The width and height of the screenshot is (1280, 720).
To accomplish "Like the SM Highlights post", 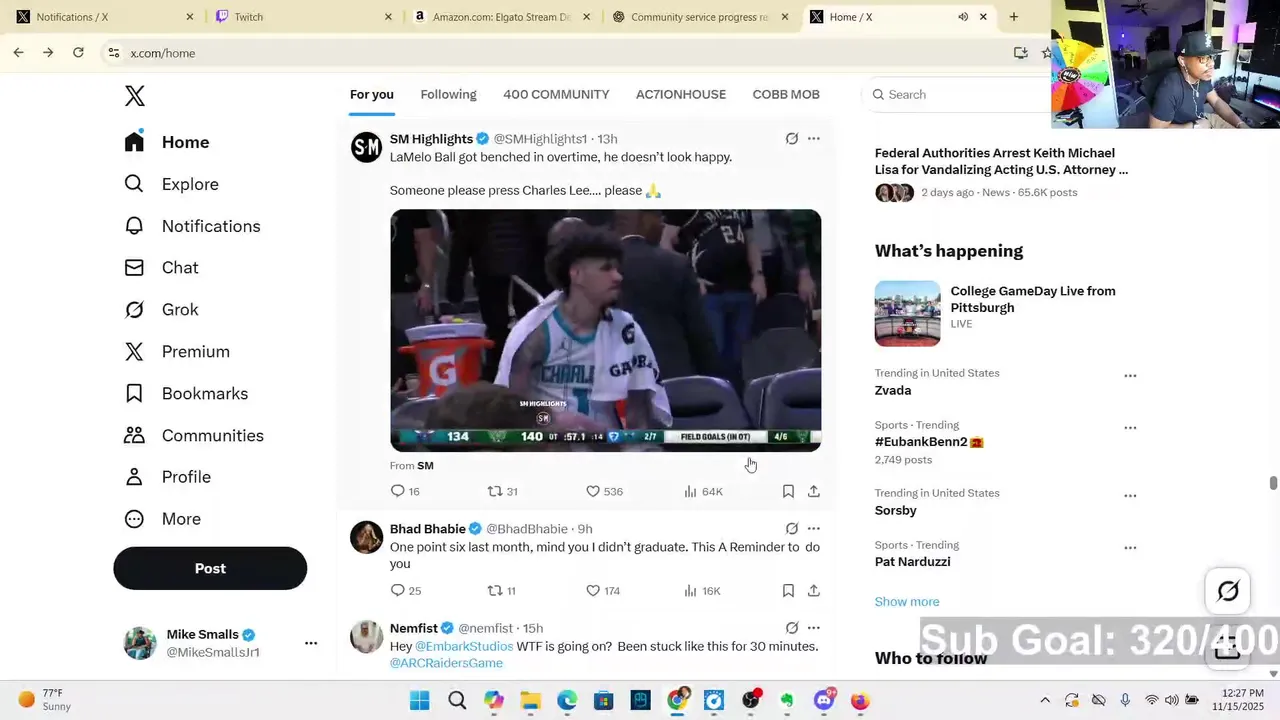I will pyautogui.click(x=604, y=491).
